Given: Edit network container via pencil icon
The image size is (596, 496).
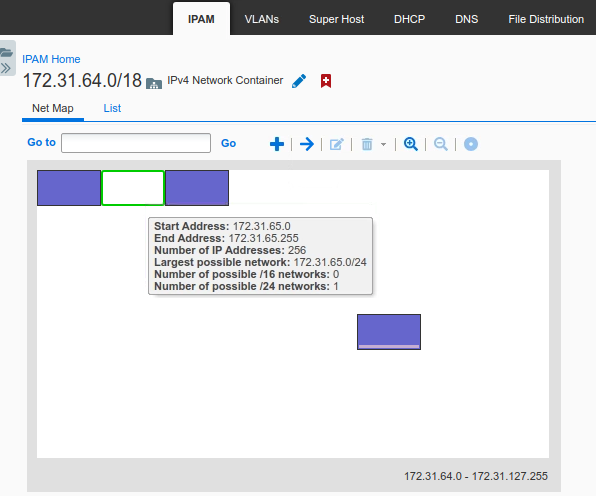Looking at the screenshot, I should click(x=299, y=81).
